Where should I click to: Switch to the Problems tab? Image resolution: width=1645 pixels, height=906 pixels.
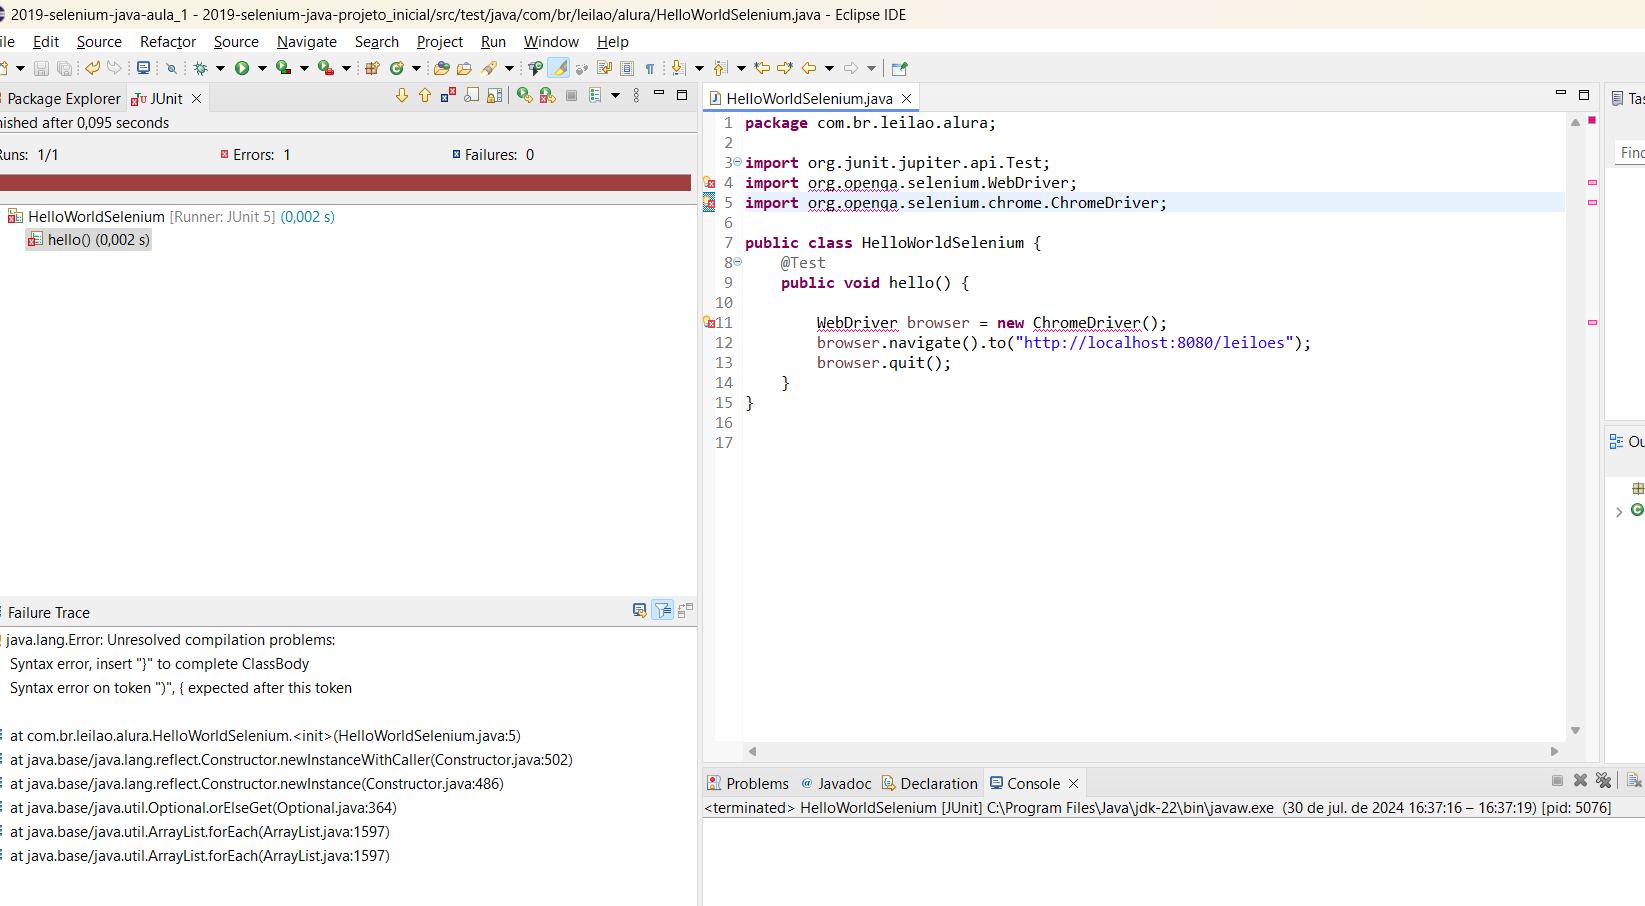(x=747, y=783)
